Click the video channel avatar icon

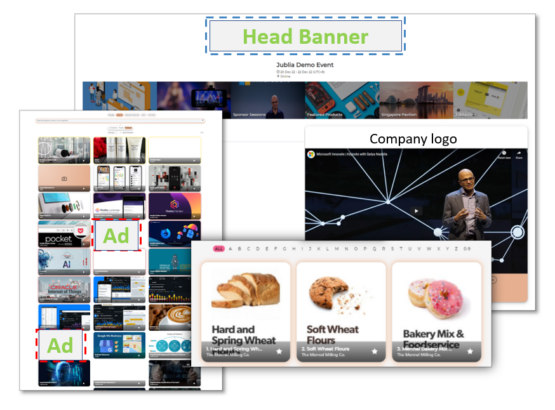311,154
